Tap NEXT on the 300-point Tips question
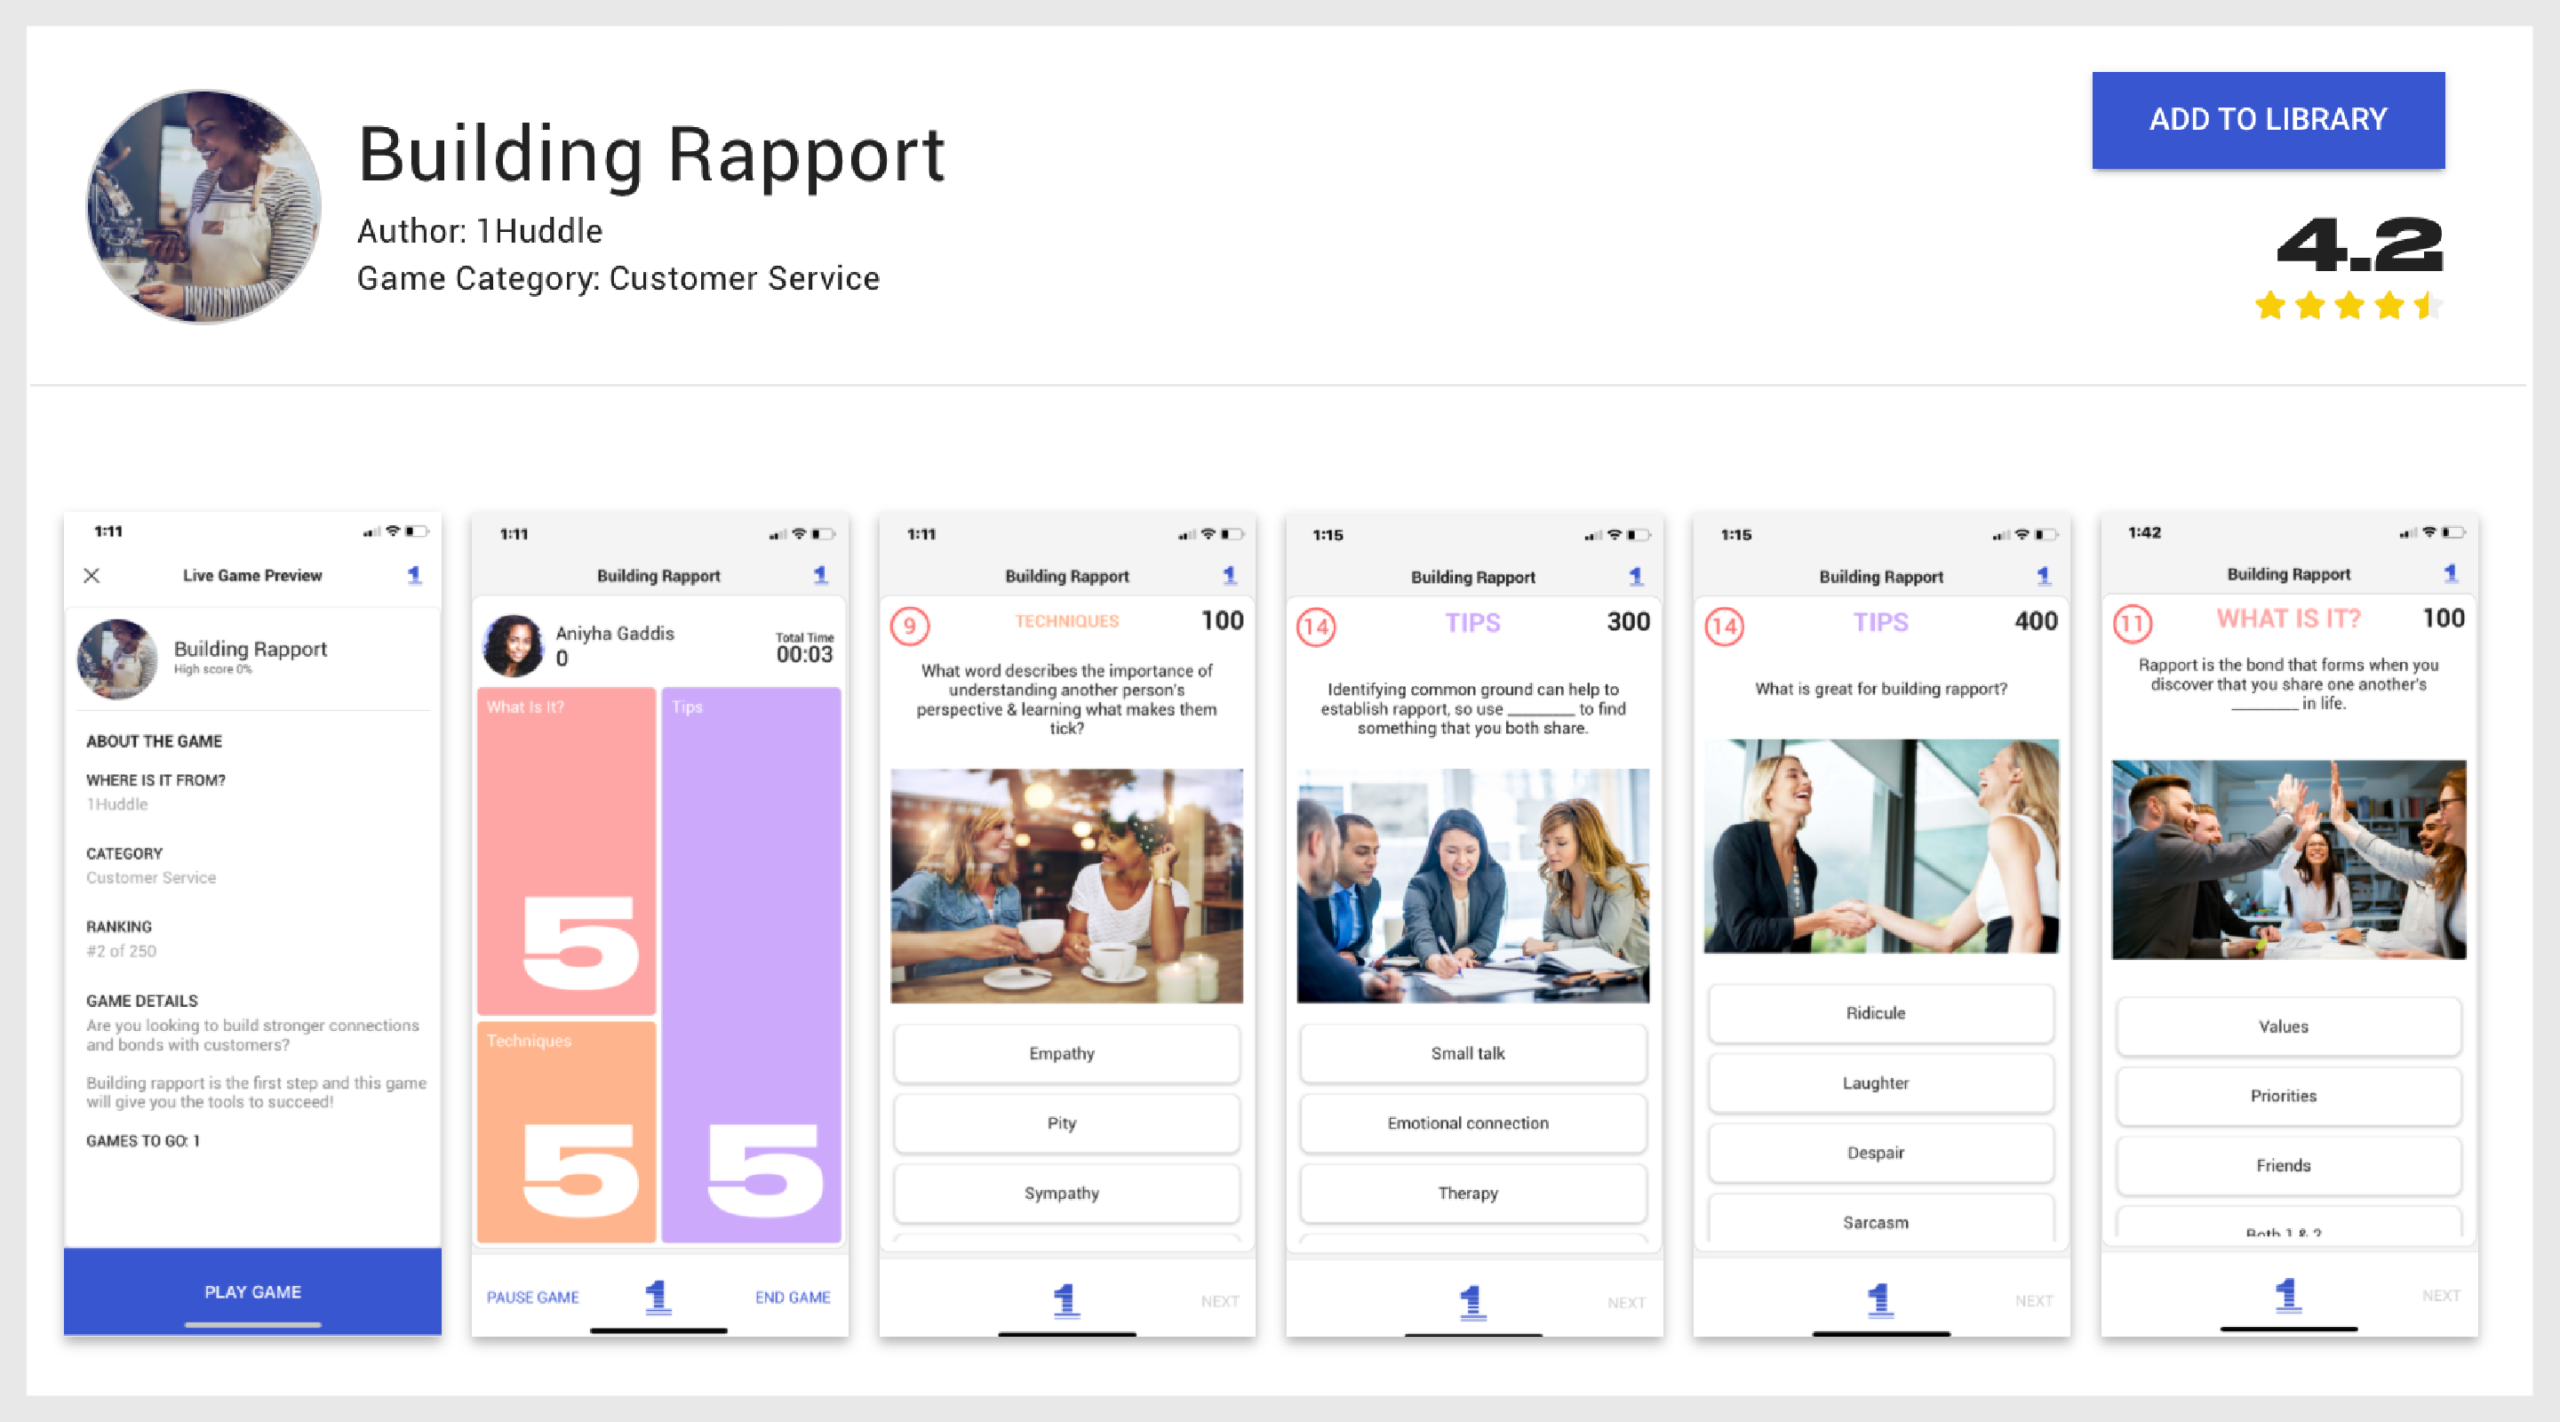 [x=1627, y=1301]
